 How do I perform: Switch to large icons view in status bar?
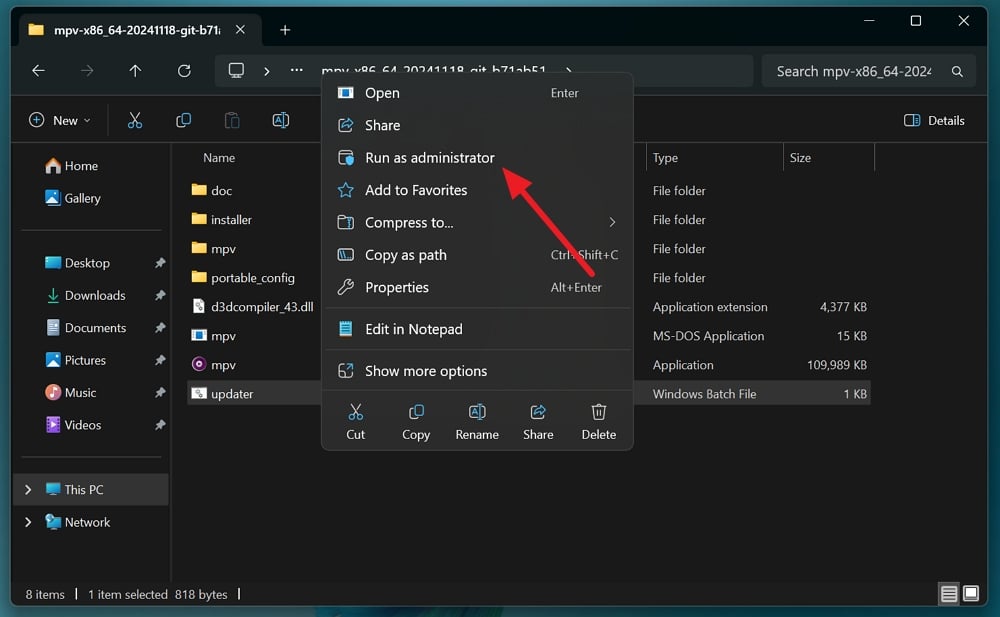pyautogui.click(x=971, y=593)
